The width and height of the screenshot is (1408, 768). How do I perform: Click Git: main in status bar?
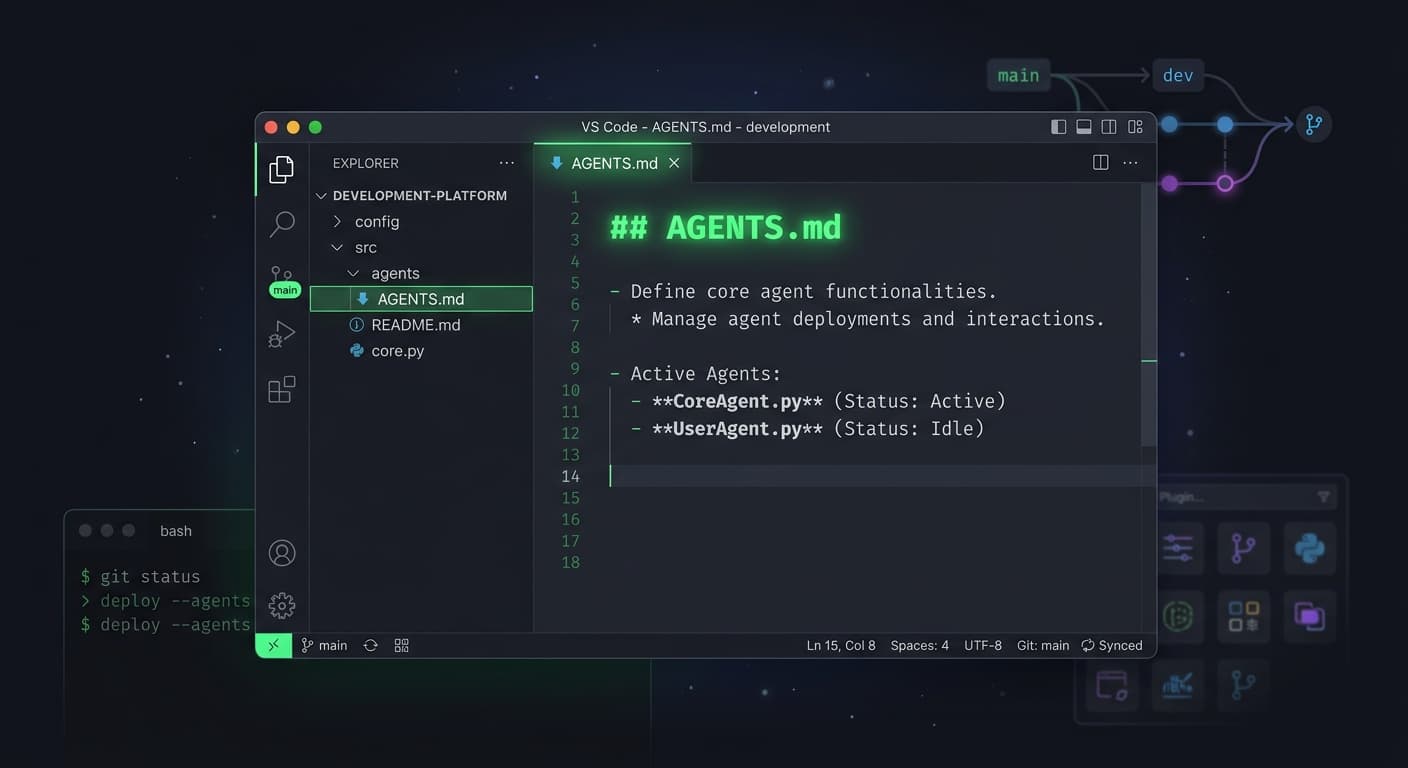[1043, 645]
